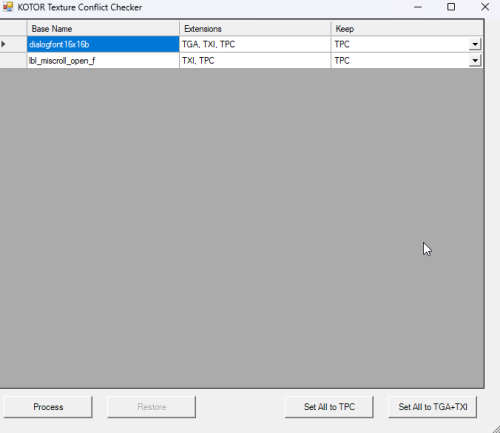Click the TPC Keep cell in second row
500x433 pixels.
coord(400,60)
